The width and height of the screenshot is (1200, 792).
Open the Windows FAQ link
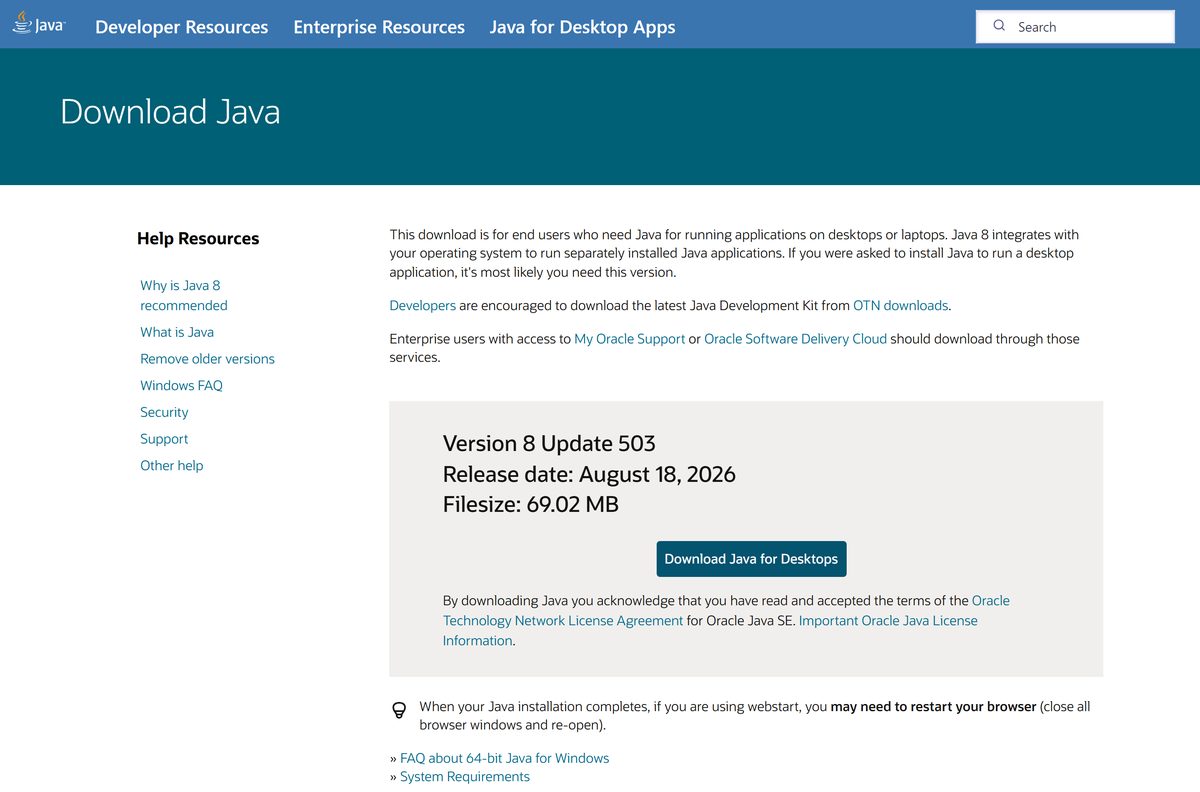tap(181, 385)
